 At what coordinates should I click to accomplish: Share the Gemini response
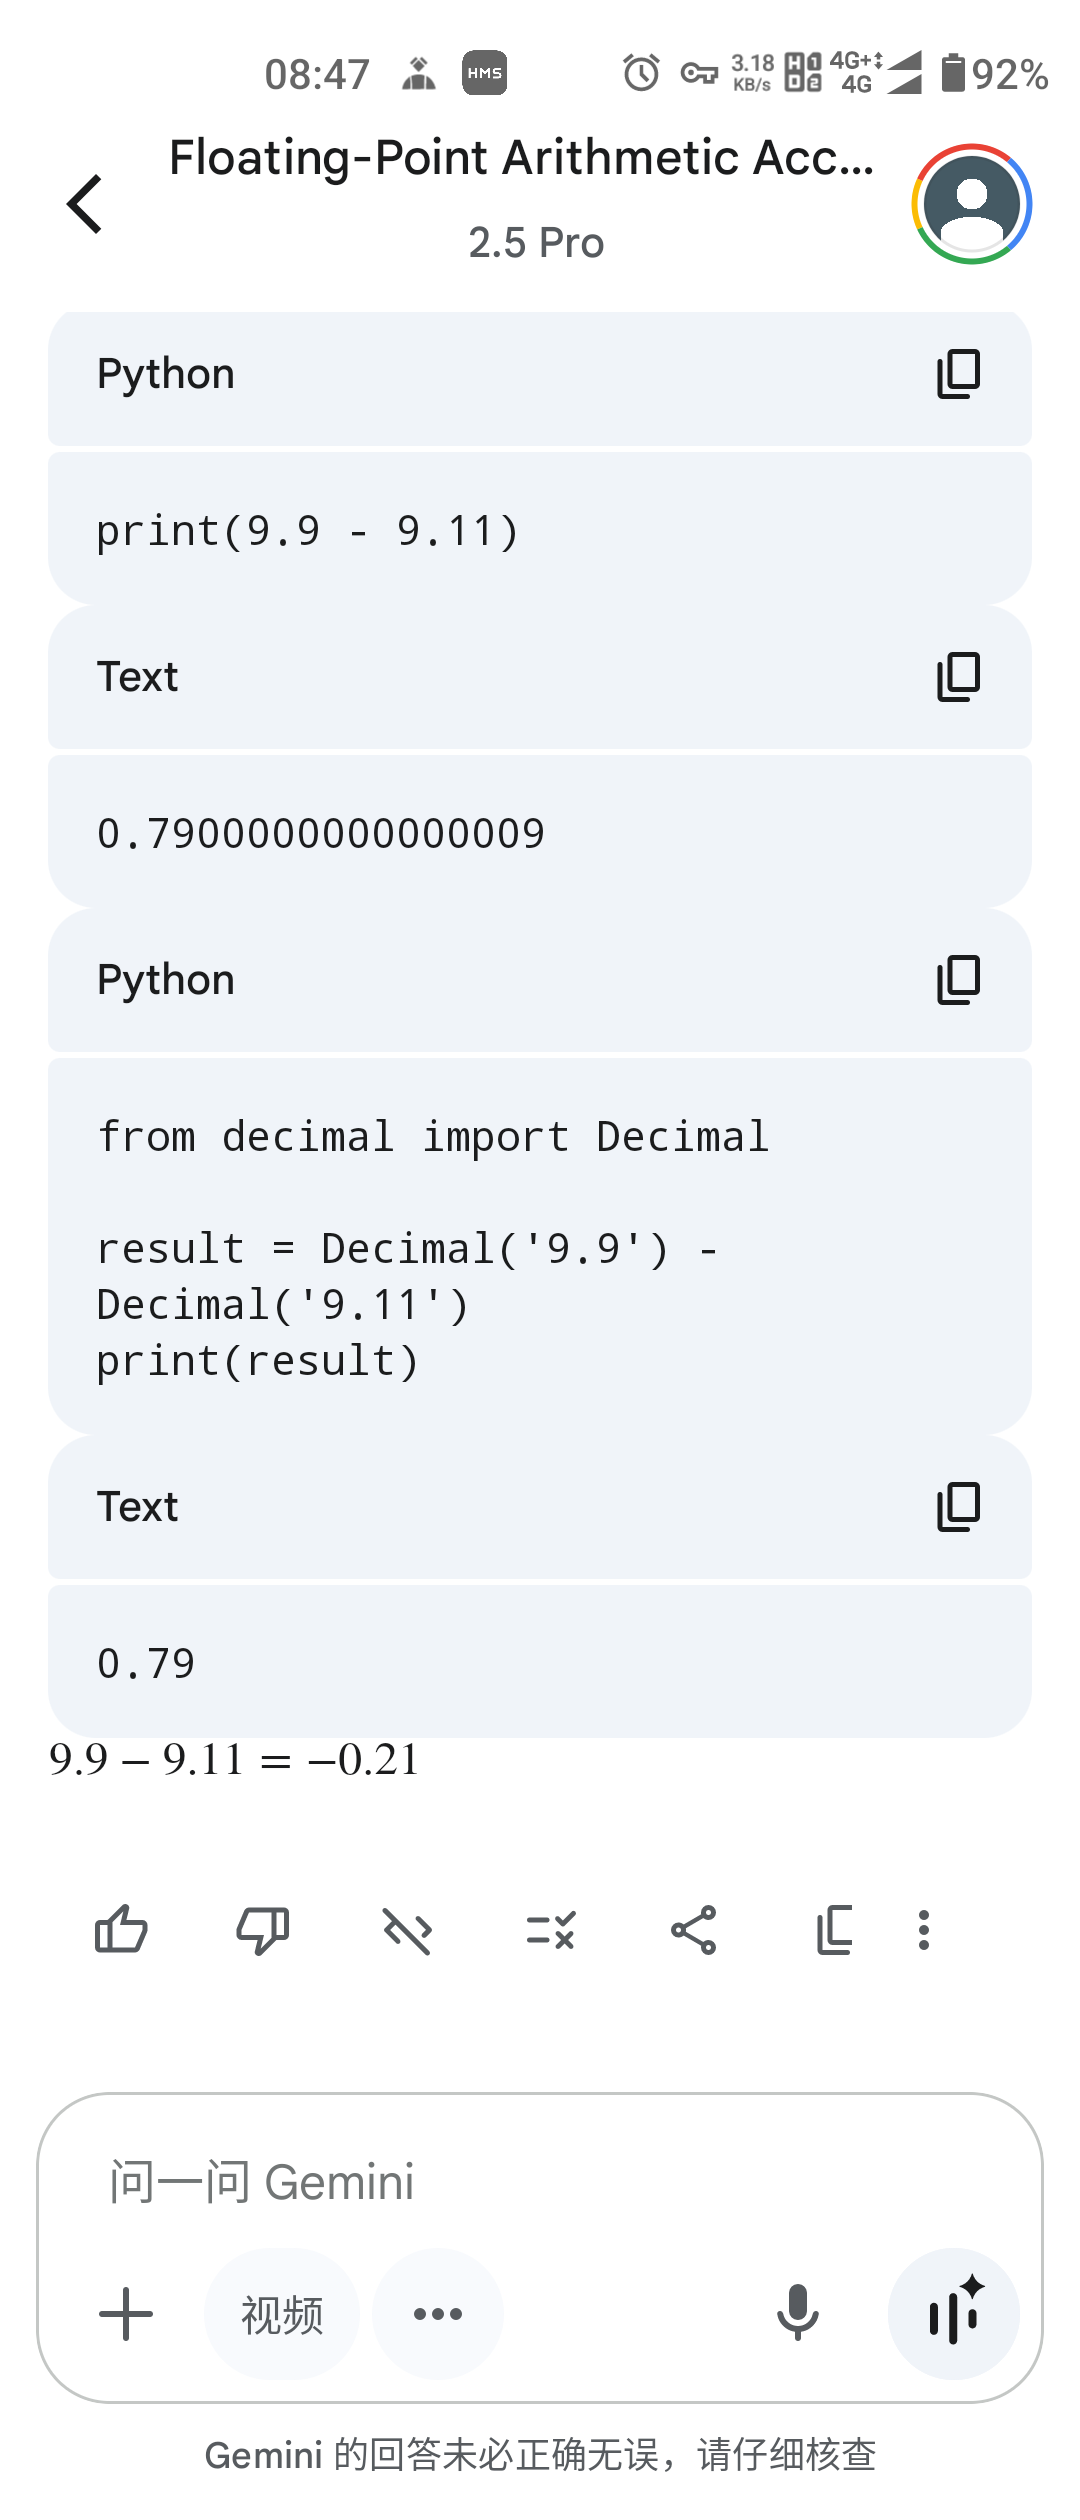point(694,1929)
